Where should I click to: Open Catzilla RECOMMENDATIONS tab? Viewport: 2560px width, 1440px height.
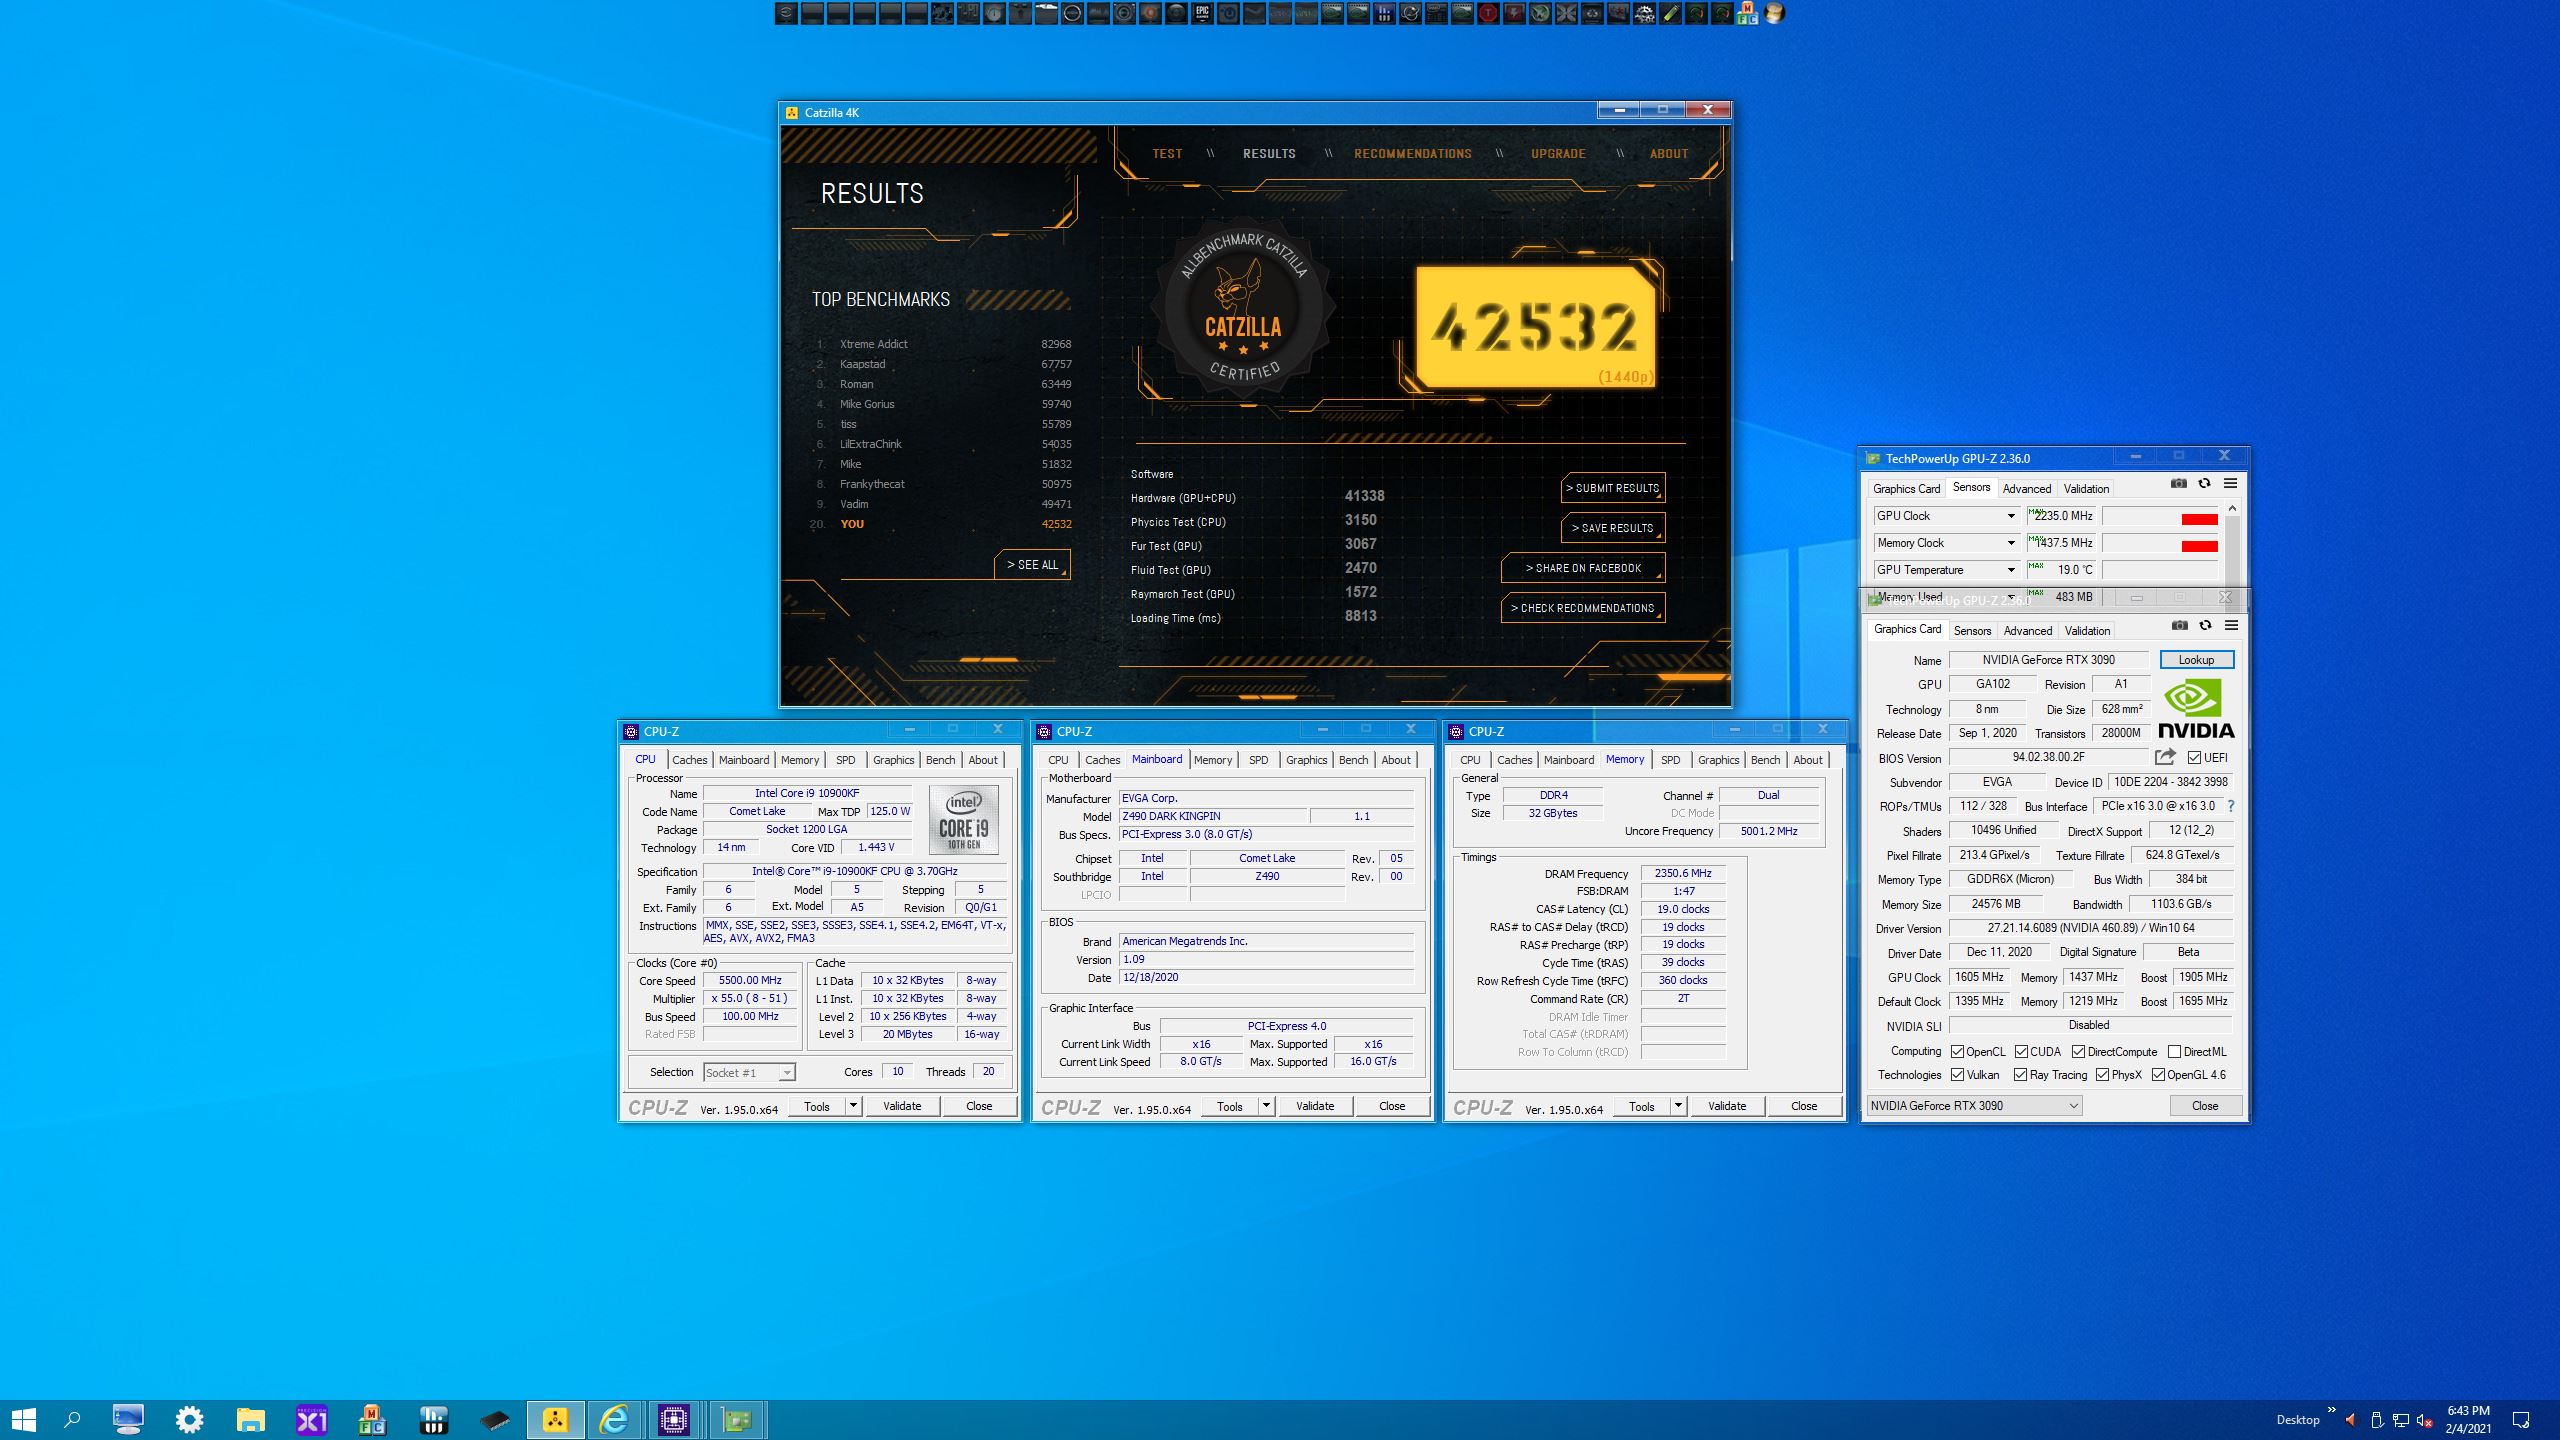click(x=1413, y=154)
